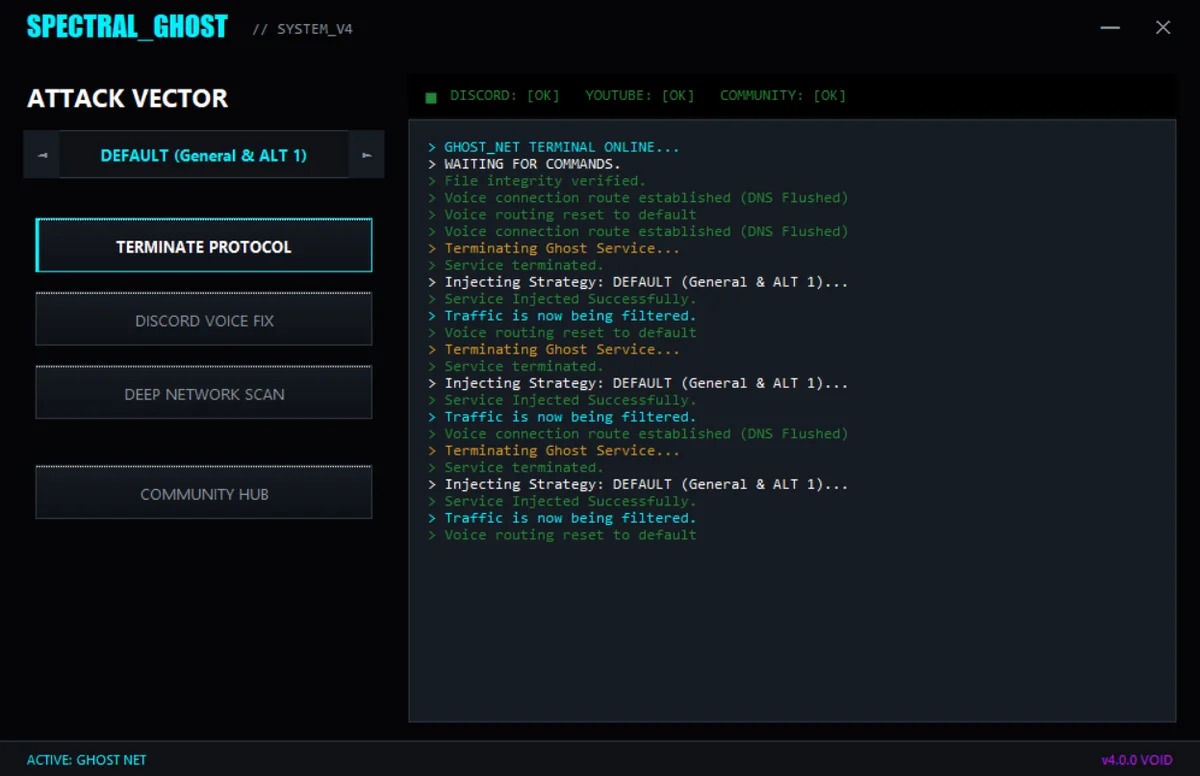Click the ATTACK VECTOR section header
This screenshot has height=776, width=1200.
[x=127, y=98]
